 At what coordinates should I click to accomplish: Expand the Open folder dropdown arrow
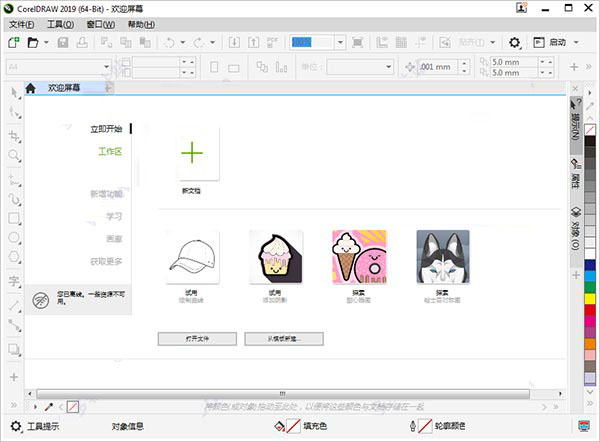click(45, 43)
